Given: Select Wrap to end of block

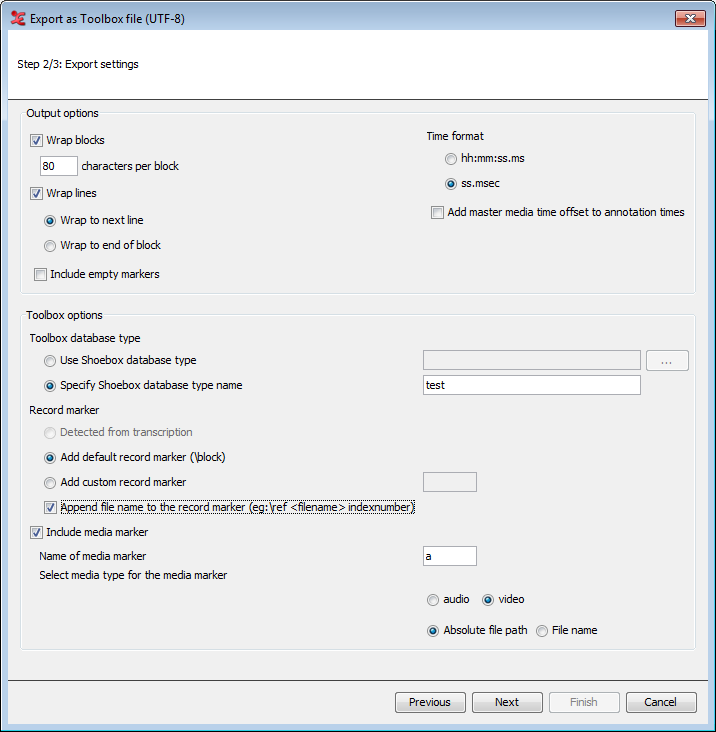Looking at the screenshot, I should pyautogui.click(x=50, y=246).
